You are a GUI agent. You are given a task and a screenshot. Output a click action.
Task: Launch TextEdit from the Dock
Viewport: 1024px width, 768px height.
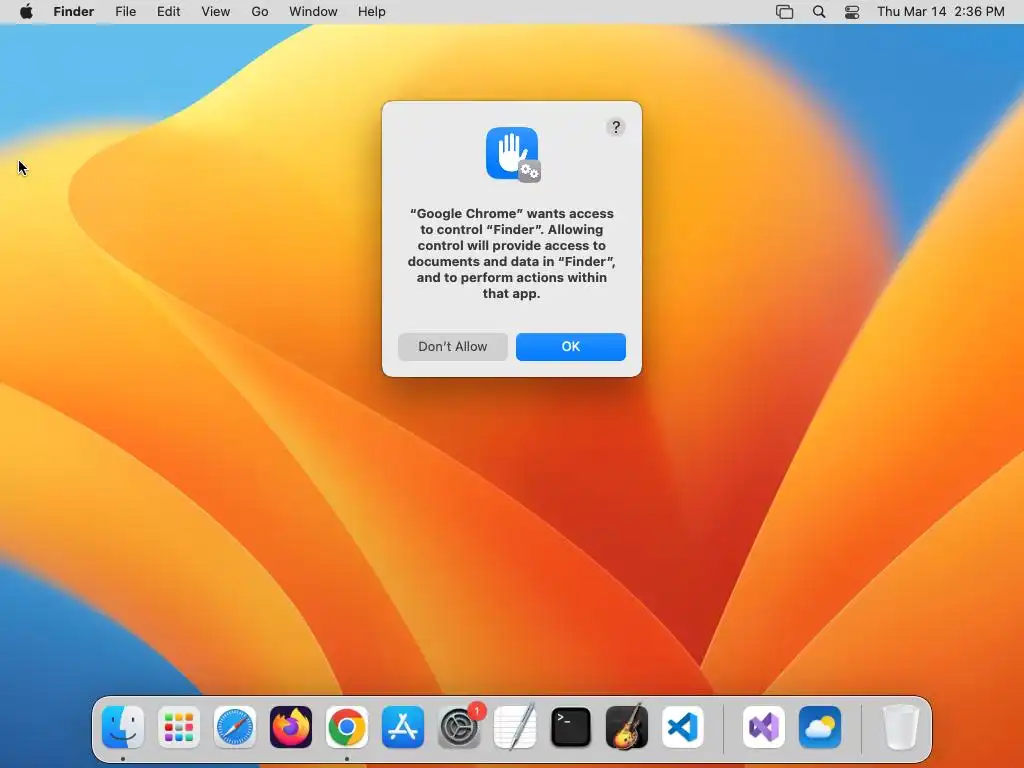tap(515, 727)
